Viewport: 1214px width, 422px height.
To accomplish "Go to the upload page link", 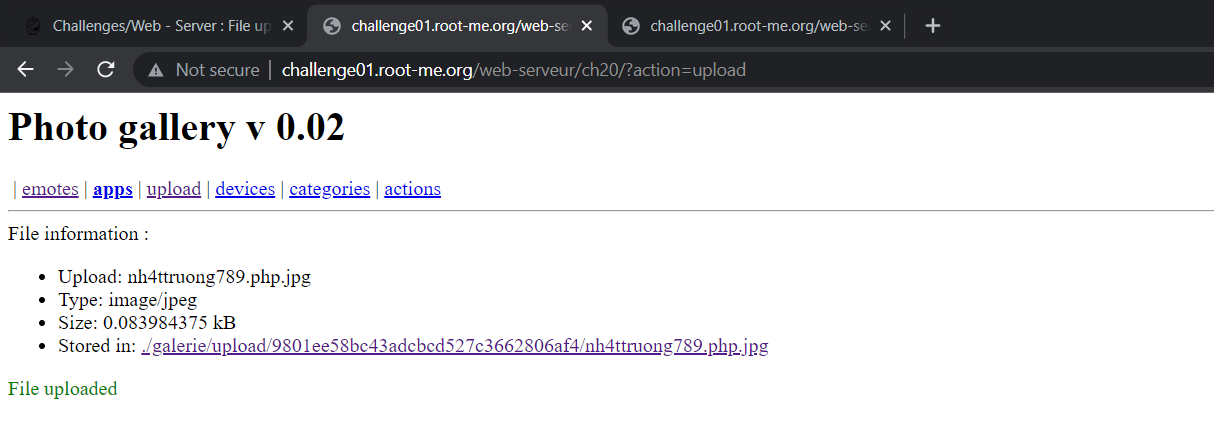I will (174, 189).
